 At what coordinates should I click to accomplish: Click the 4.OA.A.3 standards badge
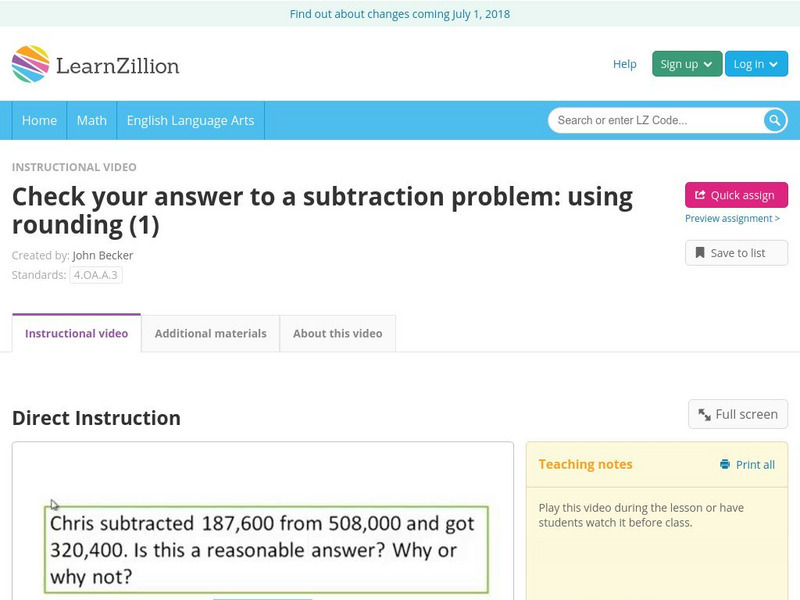[95, 273]
